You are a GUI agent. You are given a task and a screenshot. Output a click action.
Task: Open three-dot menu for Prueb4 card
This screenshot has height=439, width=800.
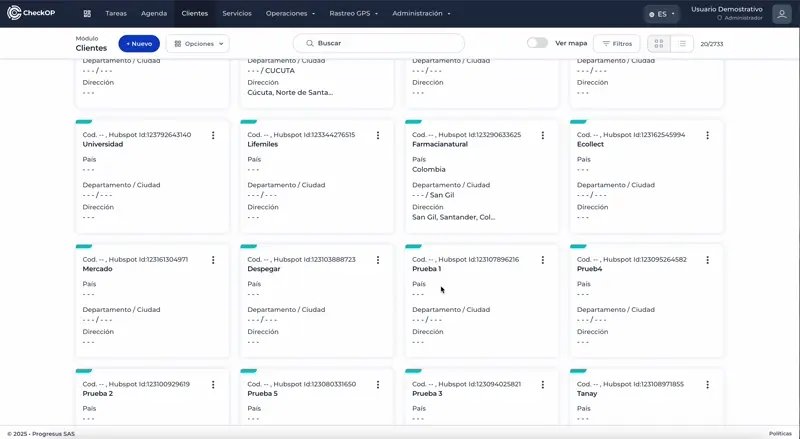[x=708, y=260]
